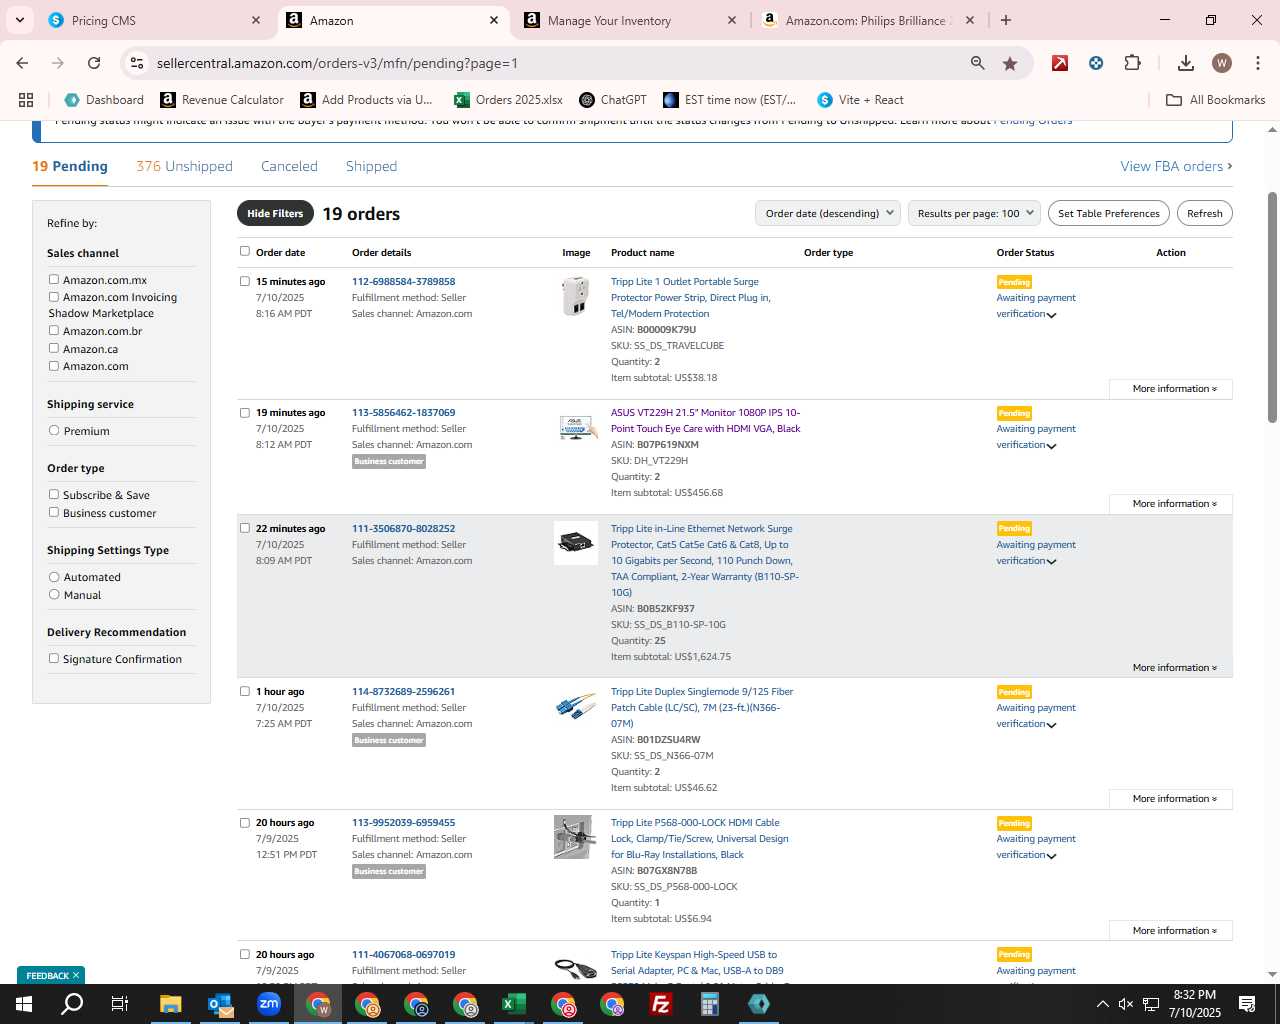Open Zoom app from taskbar
Screen dimensions: 1280x1024
click(269, 1004)
